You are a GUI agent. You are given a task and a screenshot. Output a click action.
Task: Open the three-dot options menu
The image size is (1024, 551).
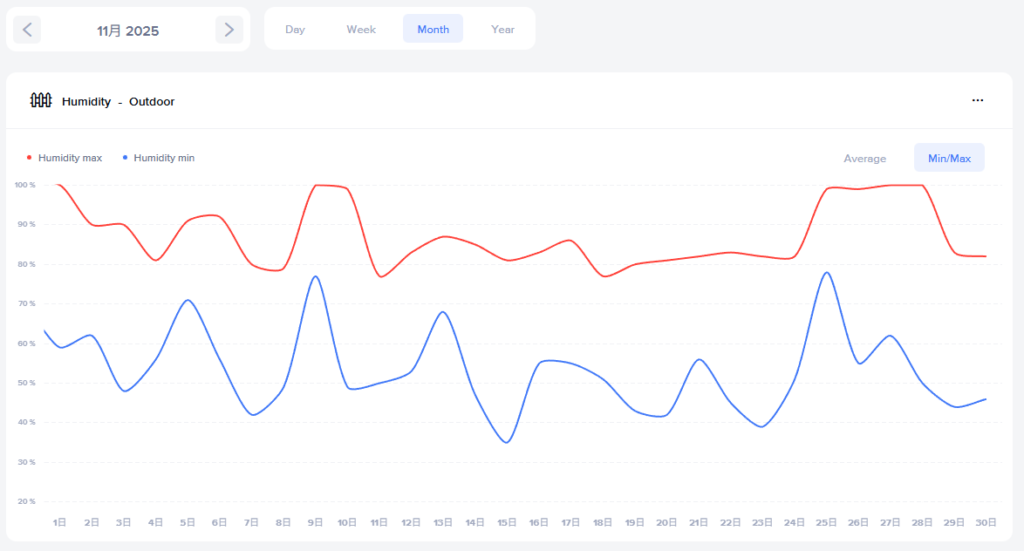click(x=977, y=101)
